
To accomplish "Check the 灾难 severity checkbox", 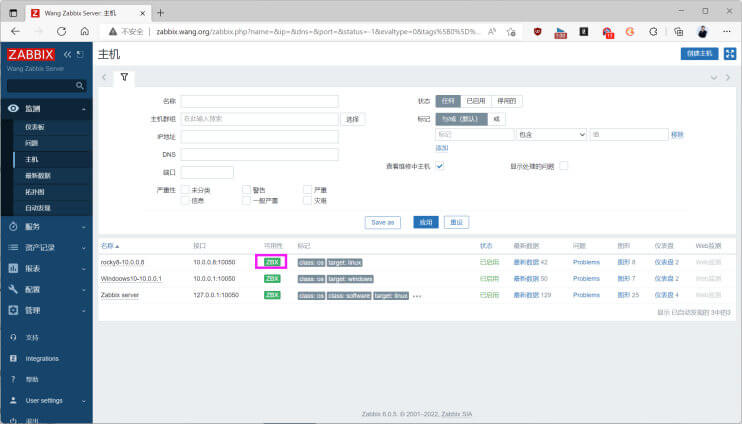I will click(x=307, y=200).
